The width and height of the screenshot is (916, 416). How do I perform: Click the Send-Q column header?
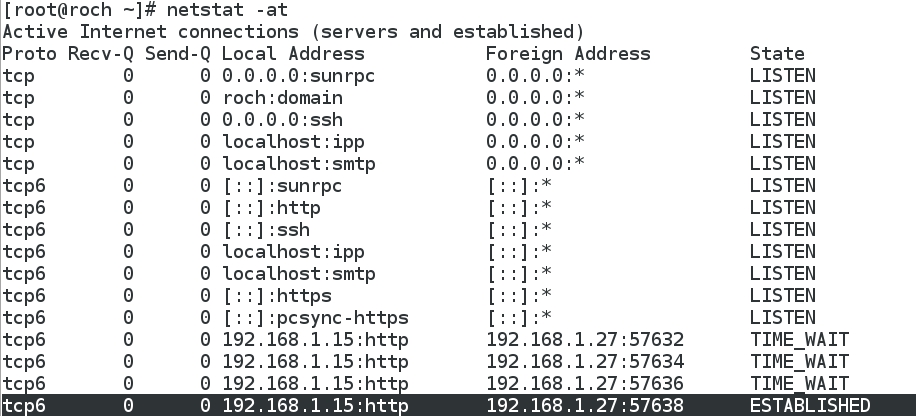pos(178,54)
